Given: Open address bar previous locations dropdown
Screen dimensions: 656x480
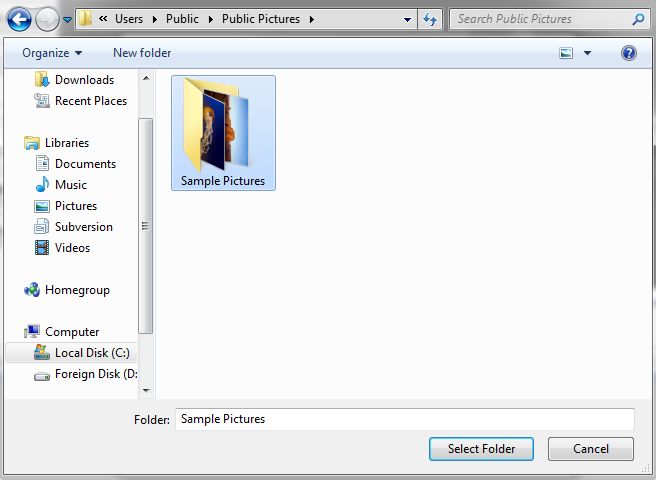Looking at the screenshot, I should [407, 19].
